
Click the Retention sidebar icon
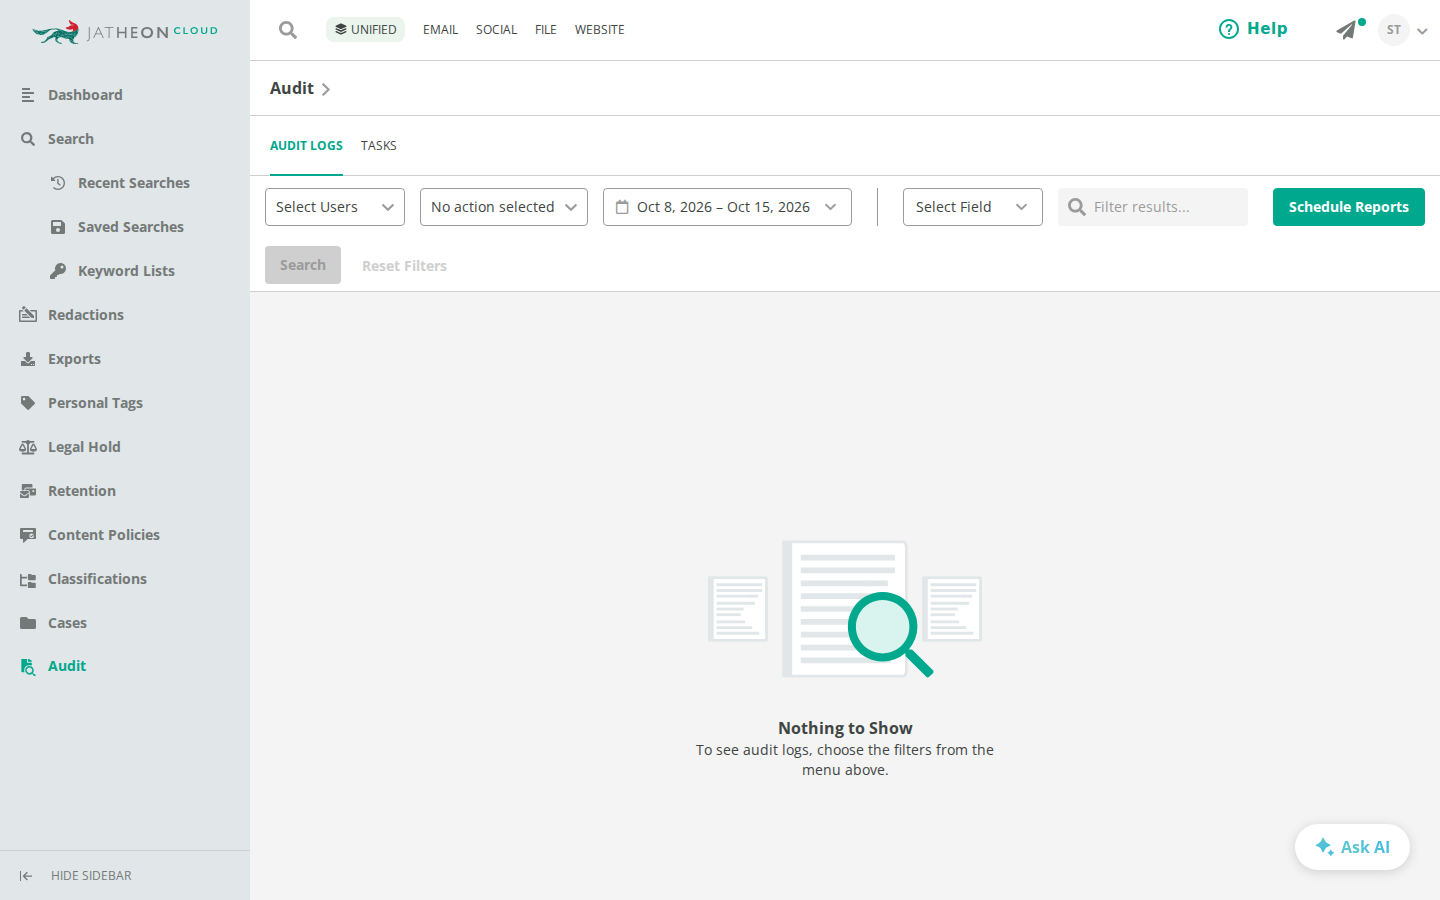click(28, 491)
